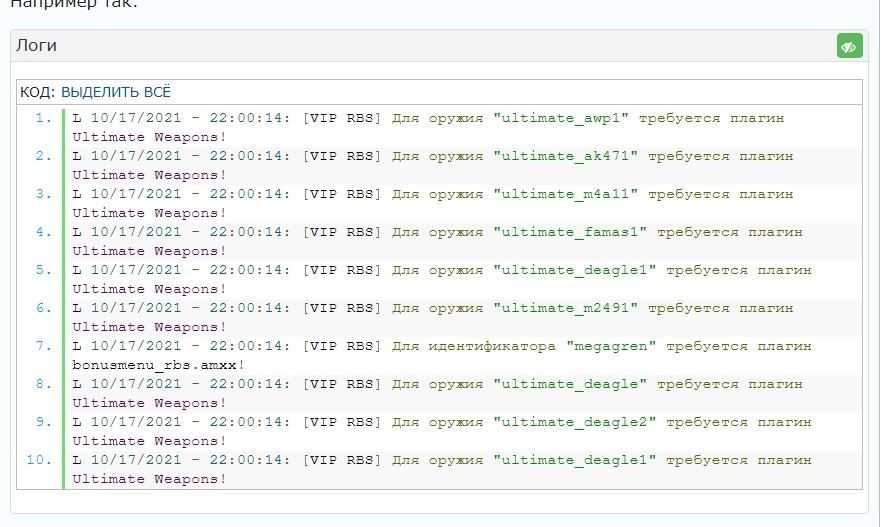Click the "ultimate_deagle2" string in the log
The height and width of the screenshot is (527, 883).
click(574, 422)
